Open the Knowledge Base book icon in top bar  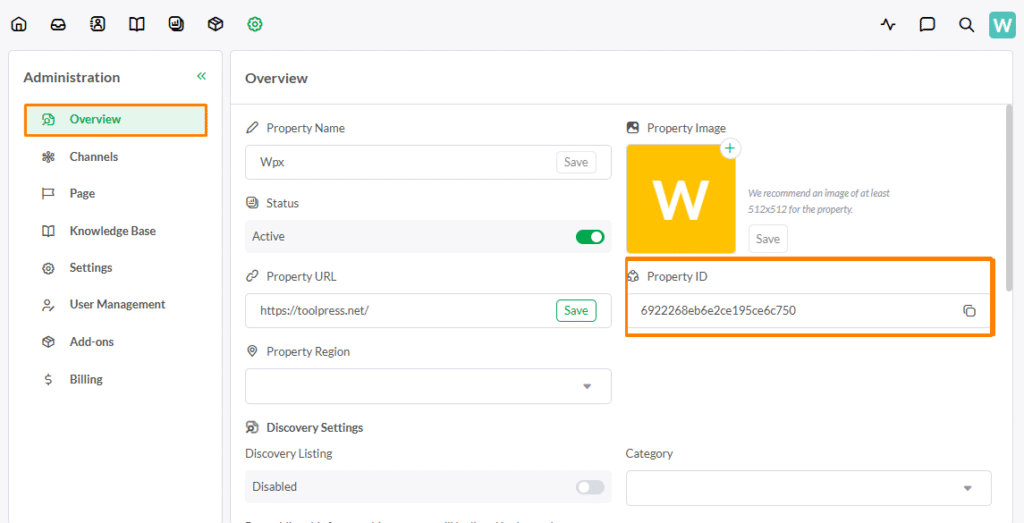point(136,25)
